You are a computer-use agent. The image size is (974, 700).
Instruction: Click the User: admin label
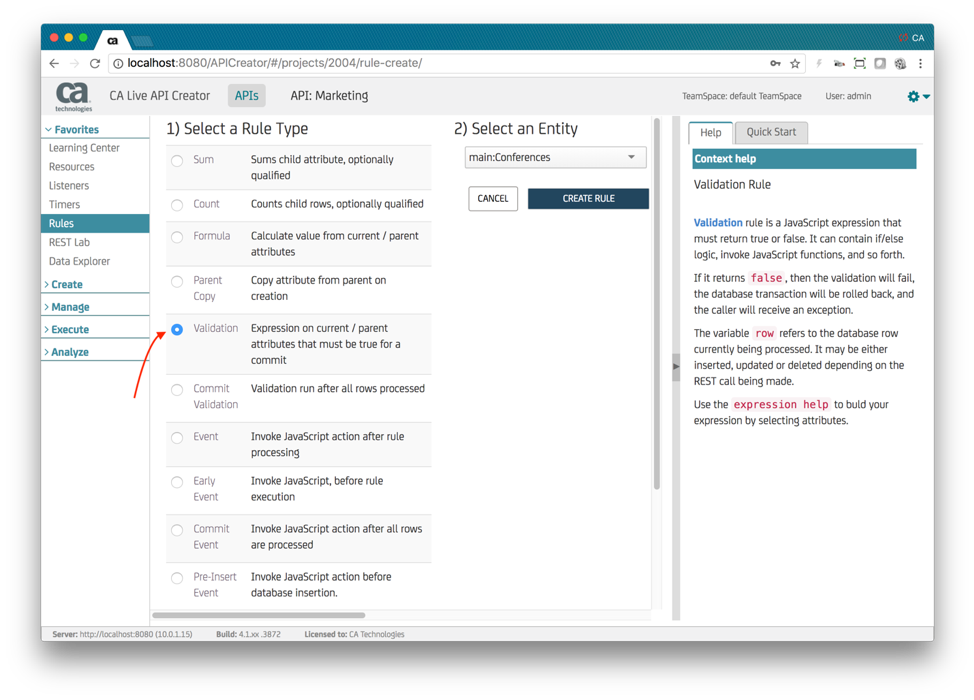(x=848, y=96)
